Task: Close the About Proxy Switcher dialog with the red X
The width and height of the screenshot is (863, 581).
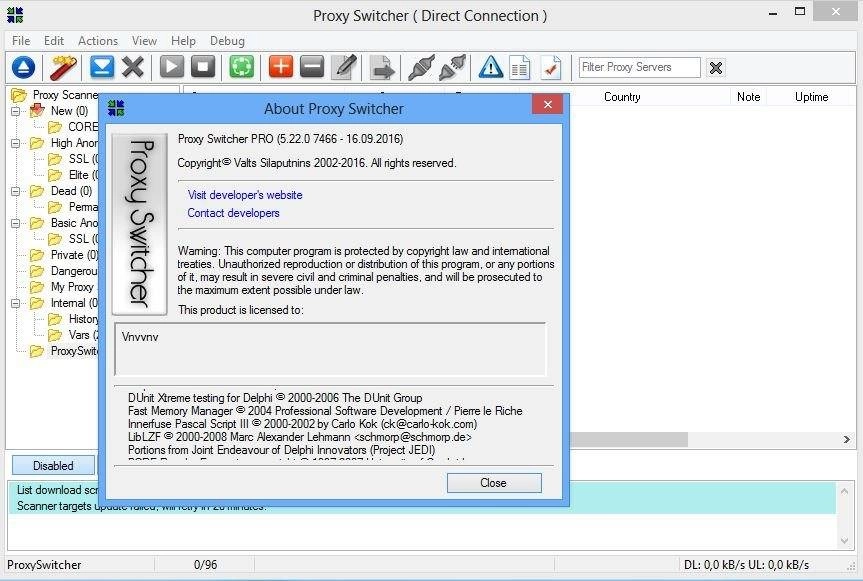Action: pyautogui.click(x=548, y=105)
